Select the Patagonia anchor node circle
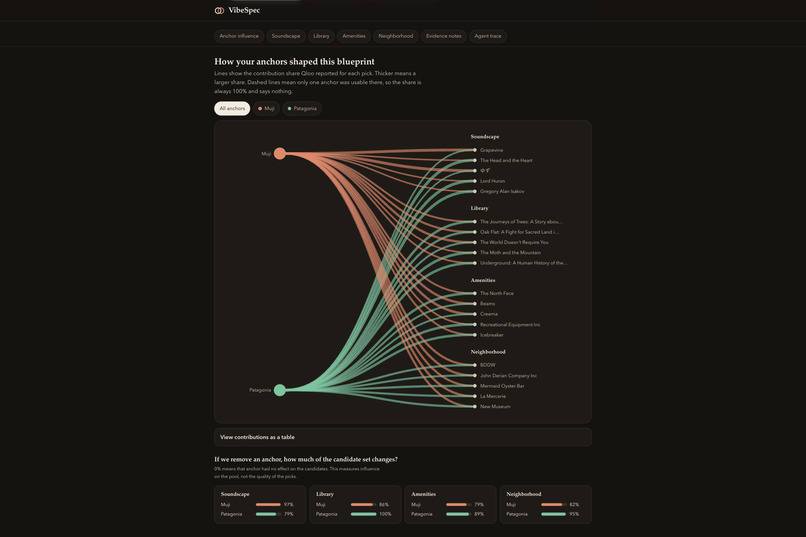806x537 pixels. coord(280,390)
